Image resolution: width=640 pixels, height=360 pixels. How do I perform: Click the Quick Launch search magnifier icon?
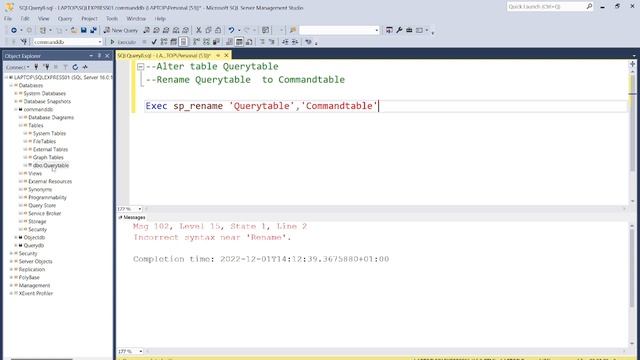click(x=589, y=7)
